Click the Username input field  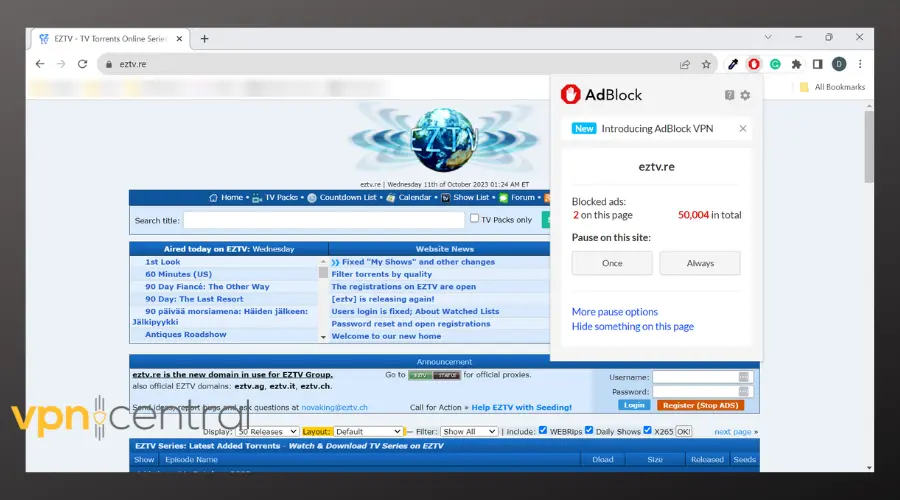pos(701,377)
